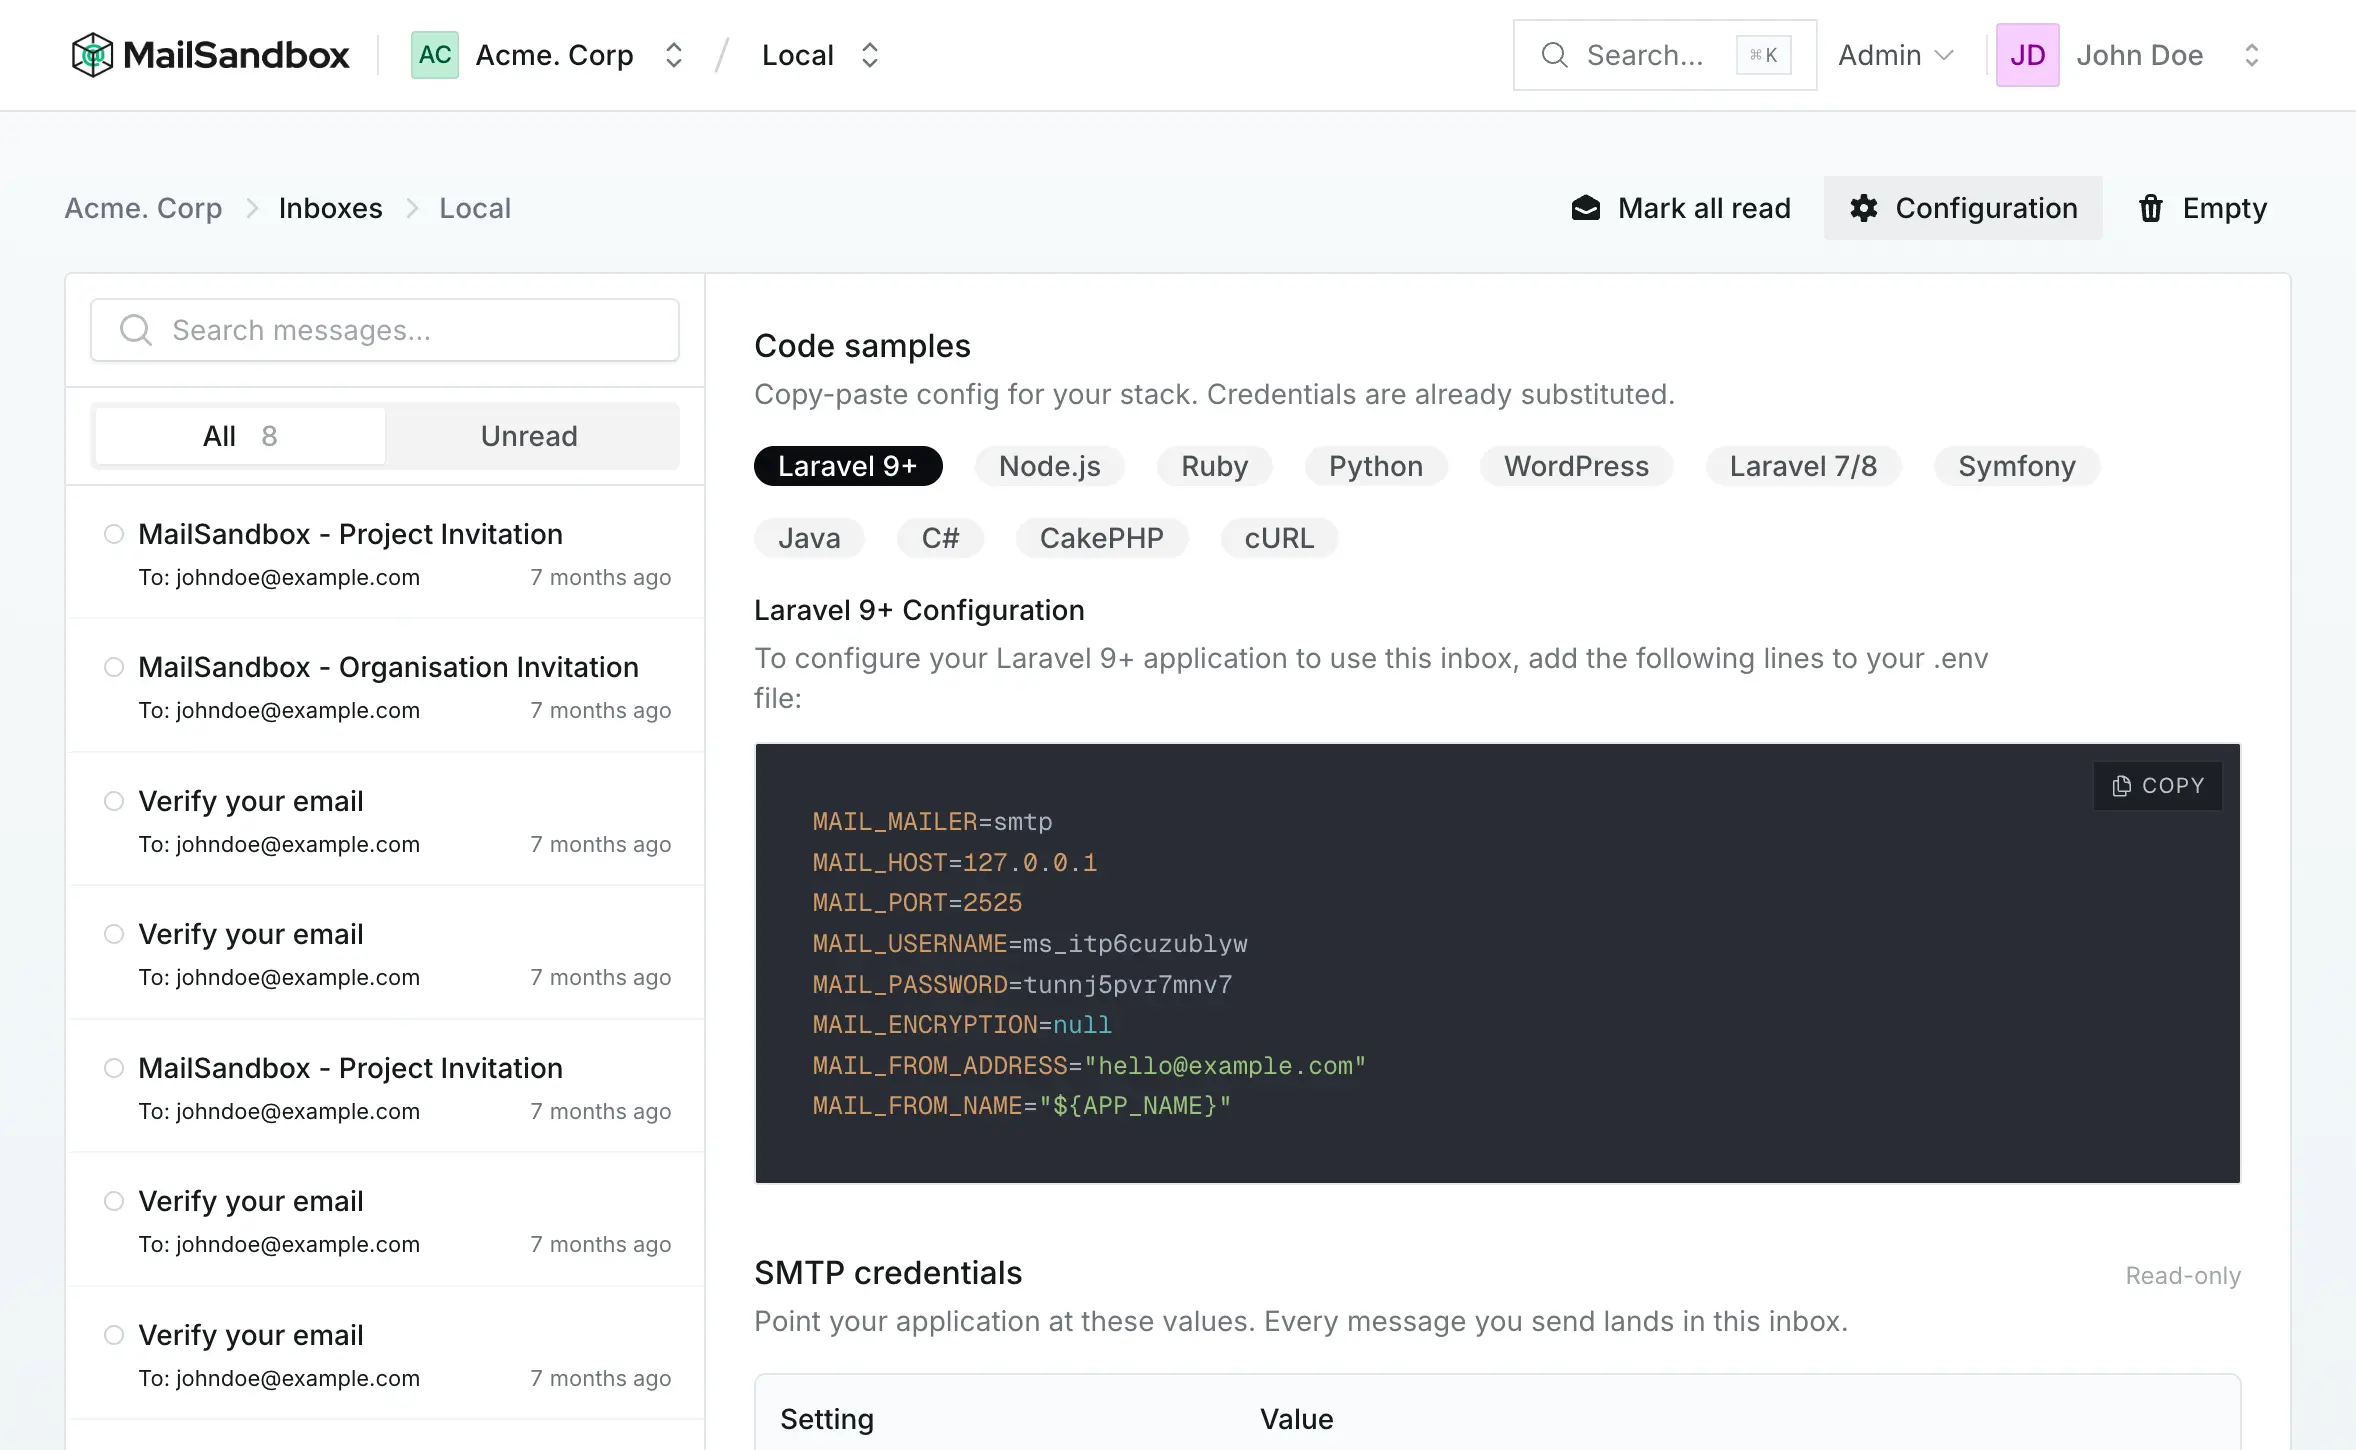Click the MAIL_ENCRYPTION=null code line
Image resolution: width=2356 pixels, height=1450 pixels.
962,1025
